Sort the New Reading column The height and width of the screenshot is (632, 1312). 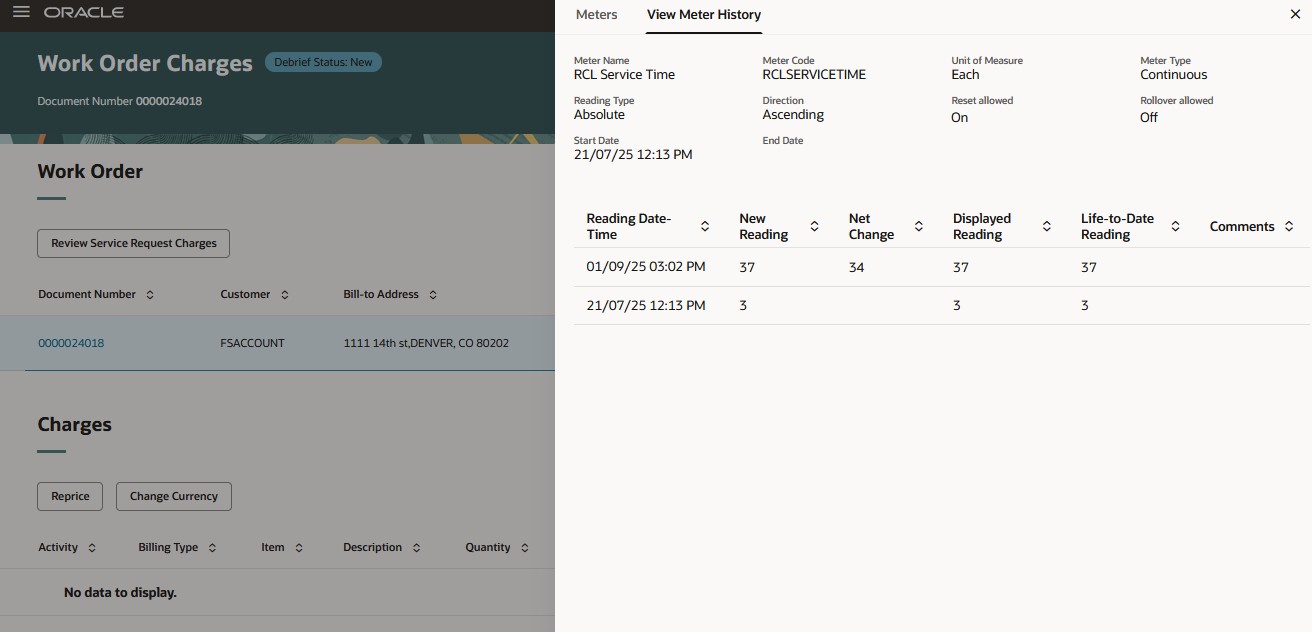[815, 226]
